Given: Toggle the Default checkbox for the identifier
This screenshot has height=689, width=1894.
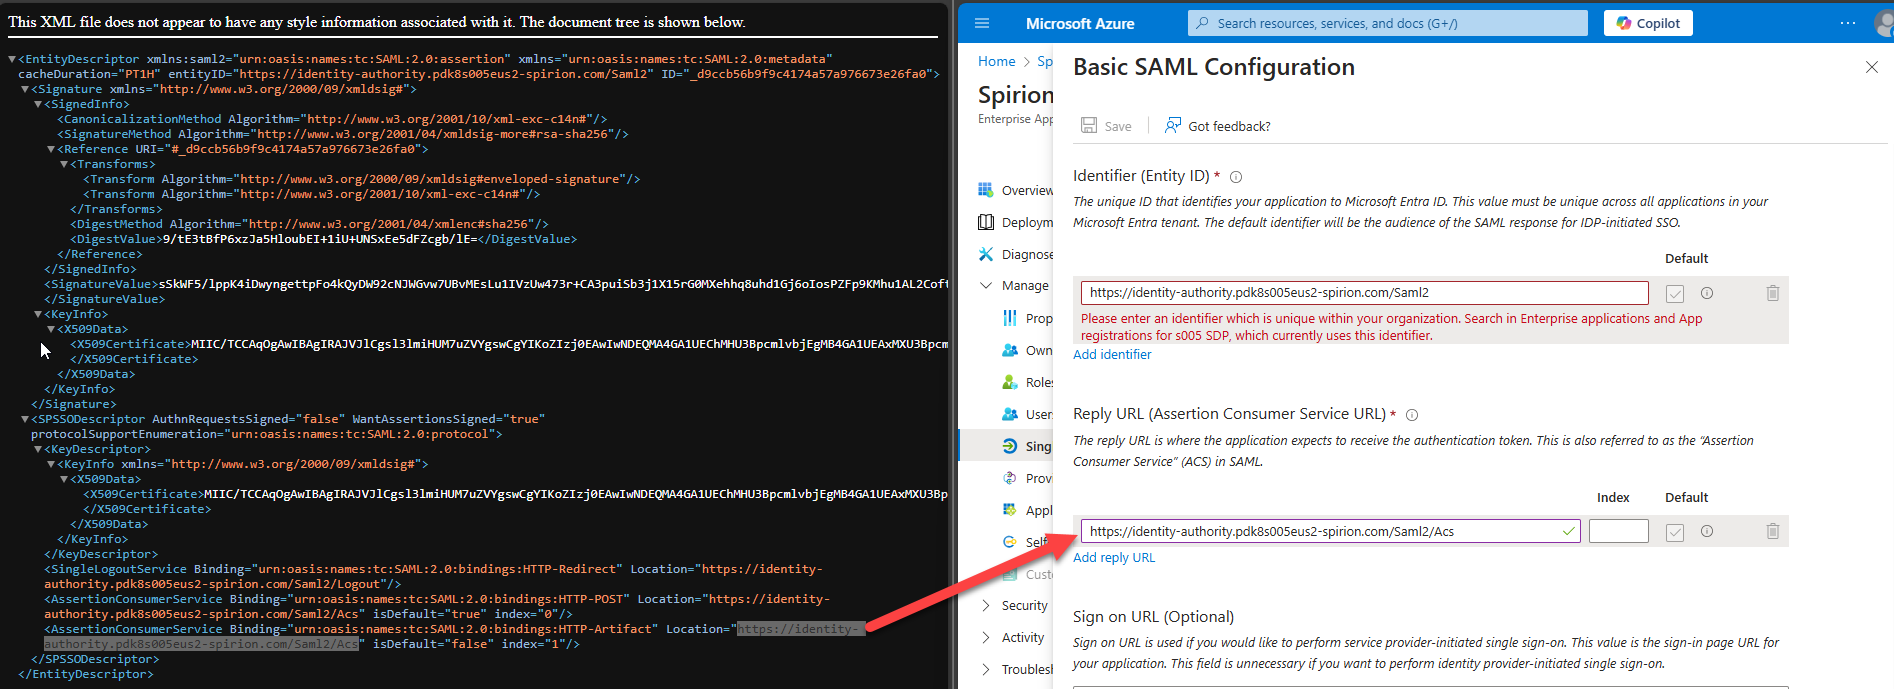Looking at the screenshot, I should 1675,294.
